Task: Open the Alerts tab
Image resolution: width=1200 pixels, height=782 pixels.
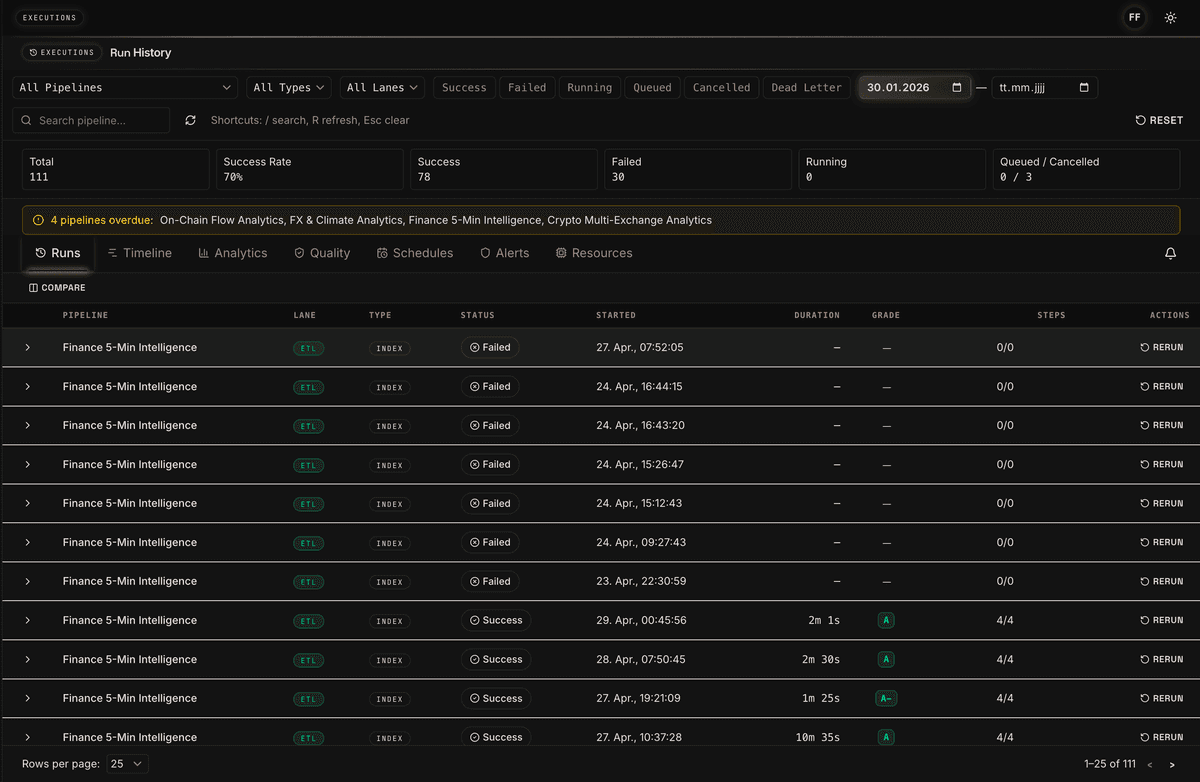Action: [x=505, y=254]
